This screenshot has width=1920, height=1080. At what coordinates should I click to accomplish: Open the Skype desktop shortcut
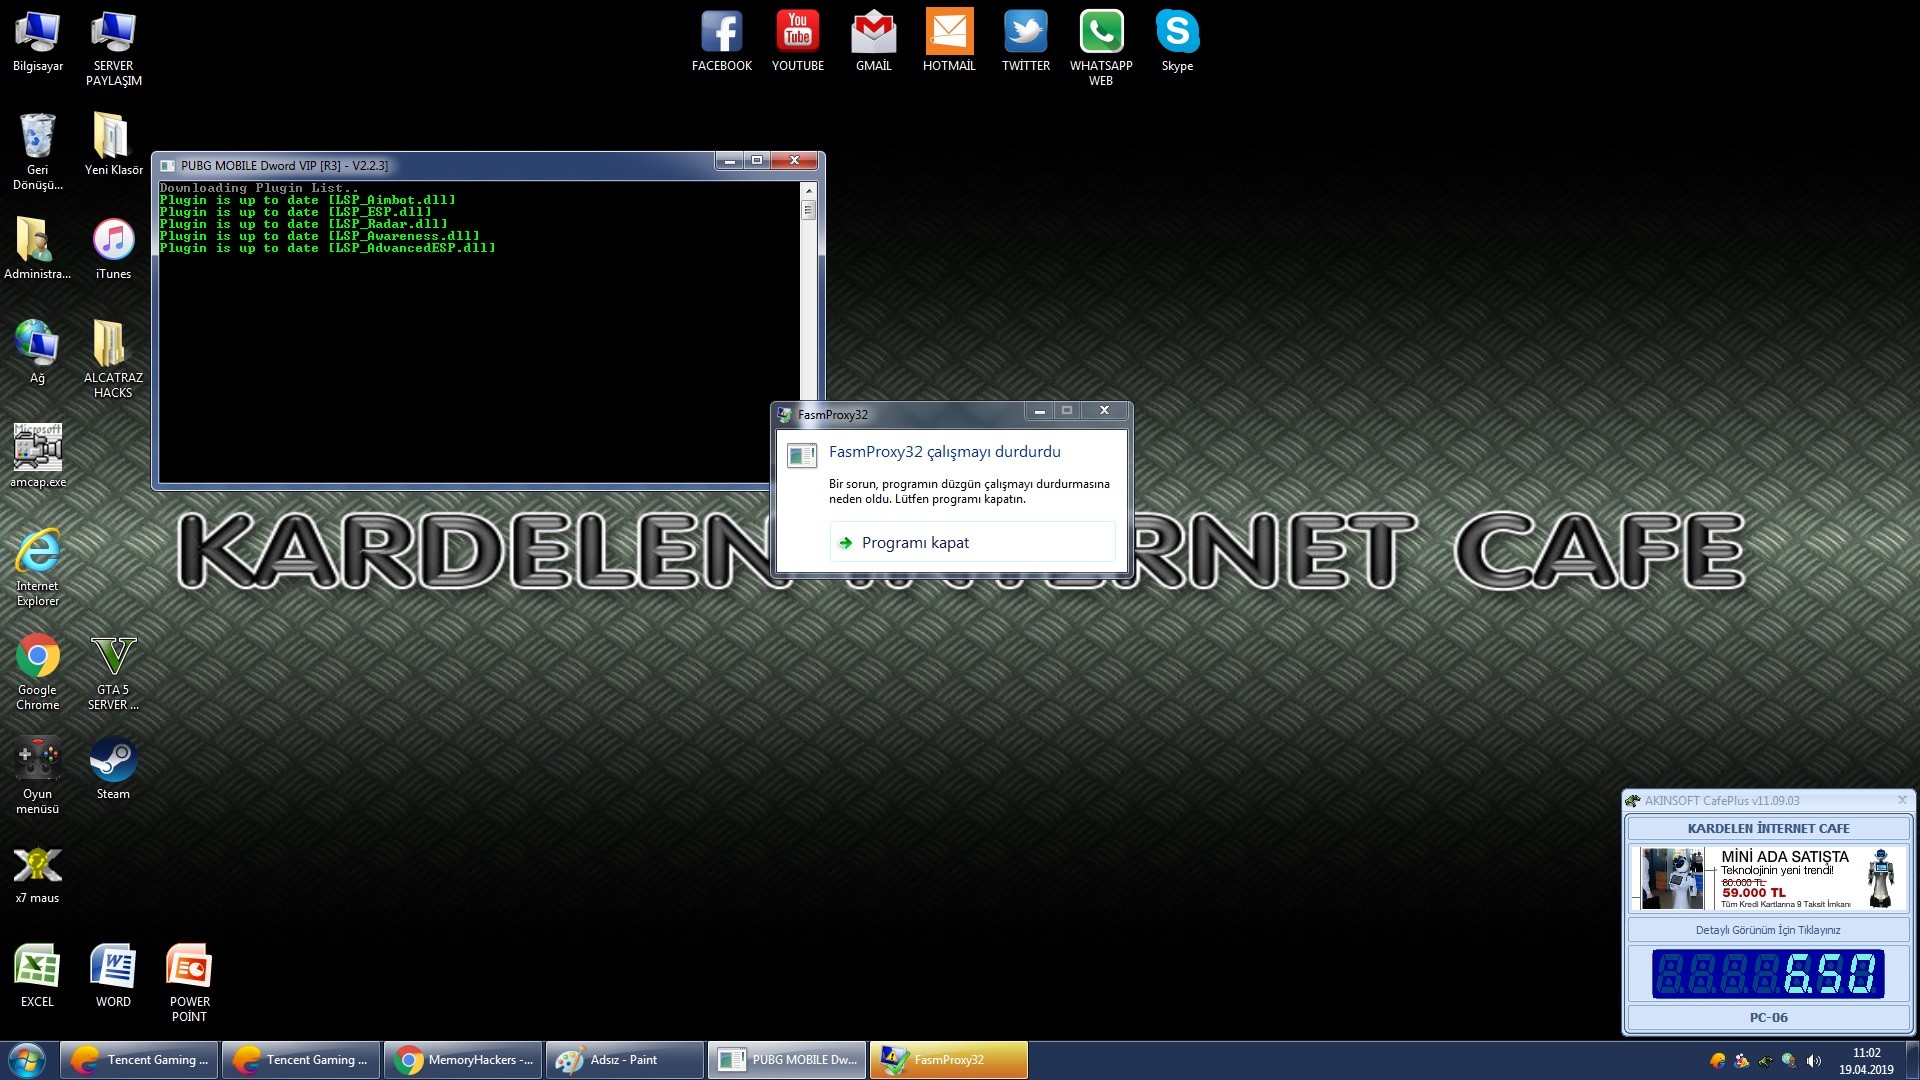tap(1177, 42)
